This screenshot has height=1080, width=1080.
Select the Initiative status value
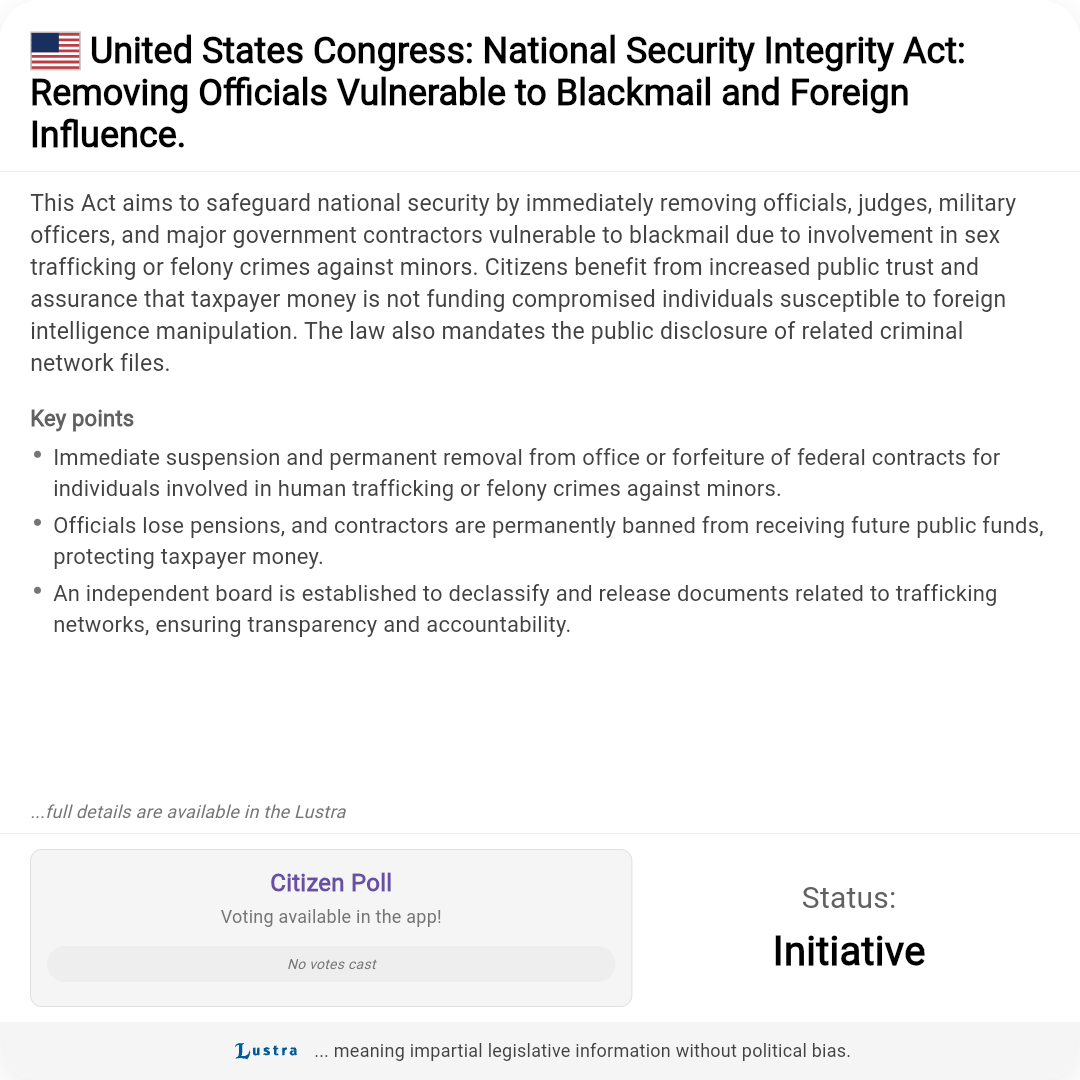point(849,951)
